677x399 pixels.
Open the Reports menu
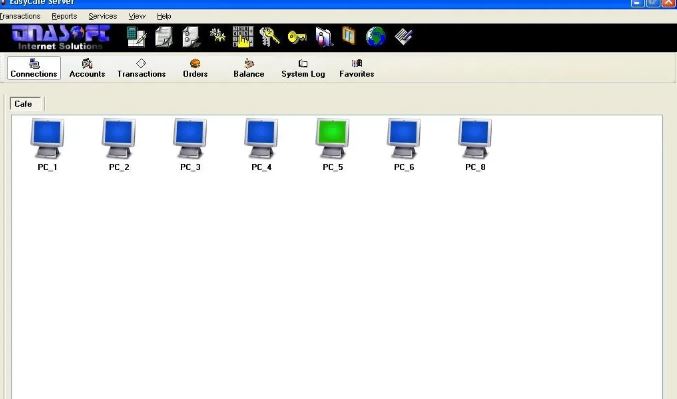click(x=64, y=16)
